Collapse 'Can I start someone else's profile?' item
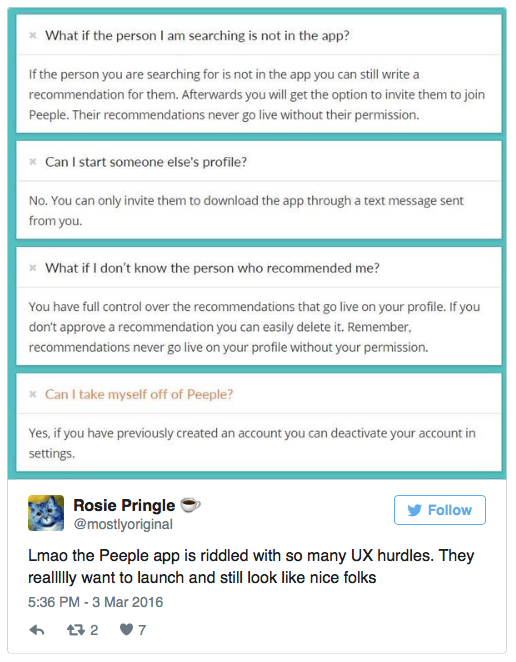This screenshot has width=516, height=662. pyautogui.click(x=33, y=162)
